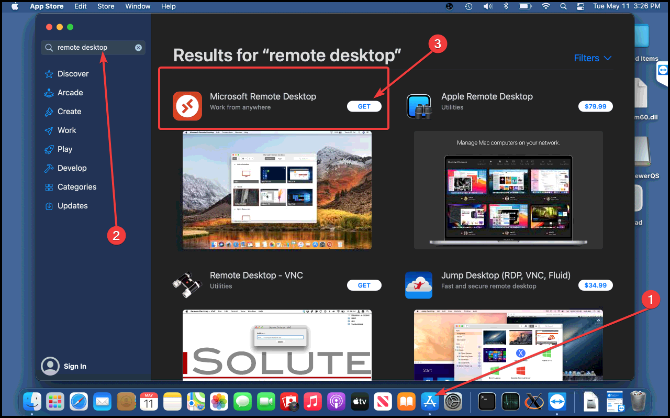Screen dimensions: 670x418
Task: Select the Work category in sidebar
Action: point(66,131)
